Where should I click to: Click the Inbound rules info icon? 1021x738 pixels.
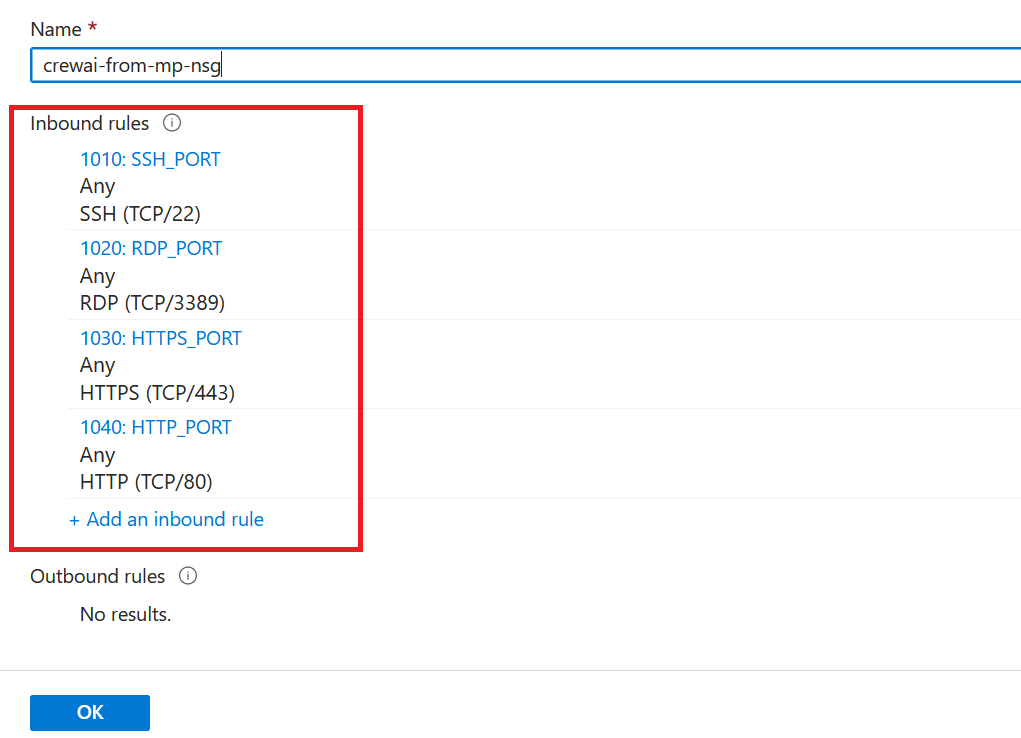coord(172,122)
